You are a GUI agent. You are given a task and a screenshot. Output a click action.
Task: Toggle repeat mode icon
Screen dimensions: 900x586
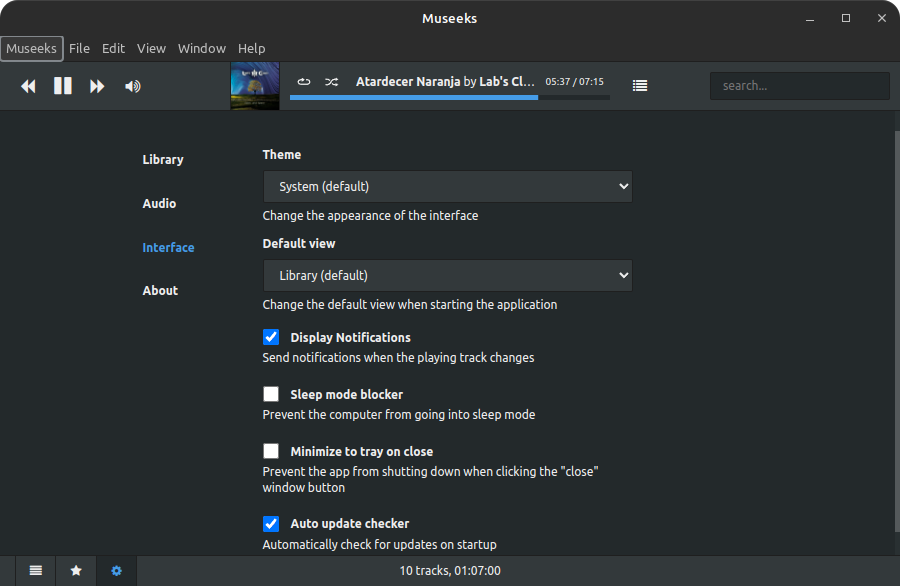tap(304, 82)
